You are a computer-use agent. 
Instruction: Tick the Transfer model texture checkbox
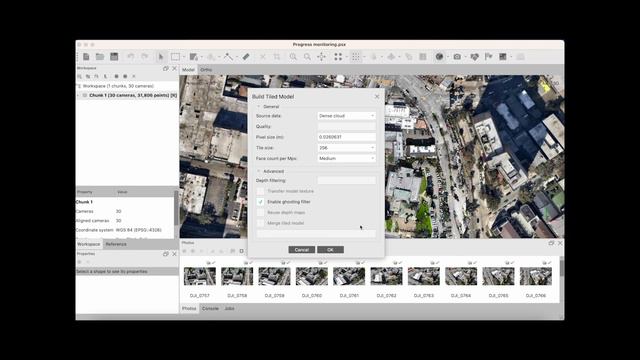coord(260,191)
